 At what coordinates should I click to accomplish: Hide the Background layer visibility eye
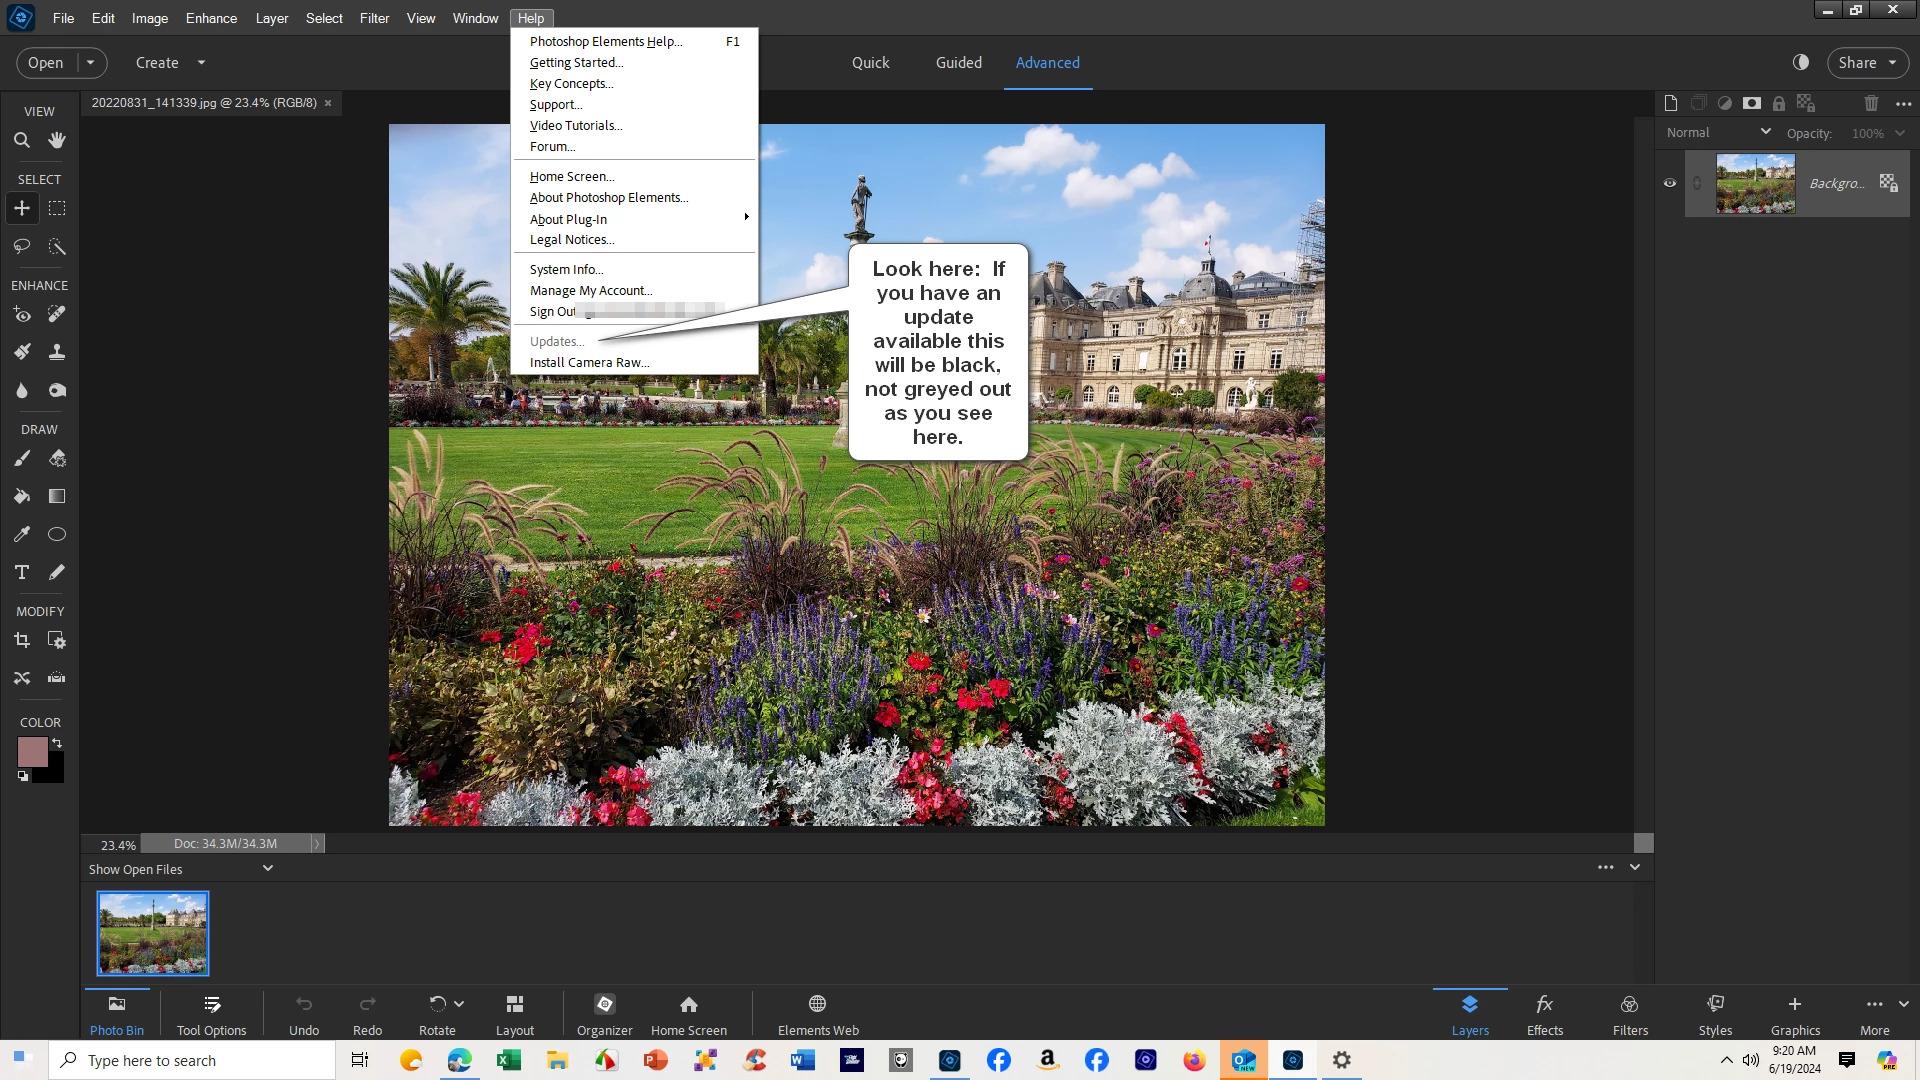coord(1669,183)
